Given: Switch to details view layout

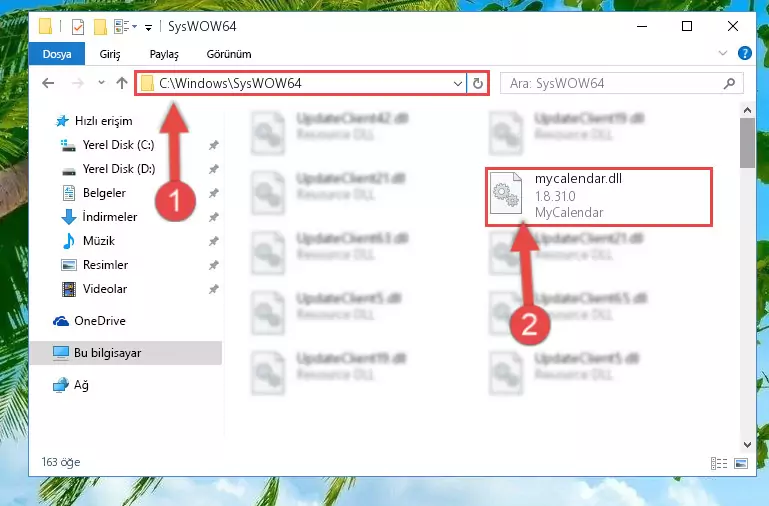Looking at the screenshot, I should point(718,463).
